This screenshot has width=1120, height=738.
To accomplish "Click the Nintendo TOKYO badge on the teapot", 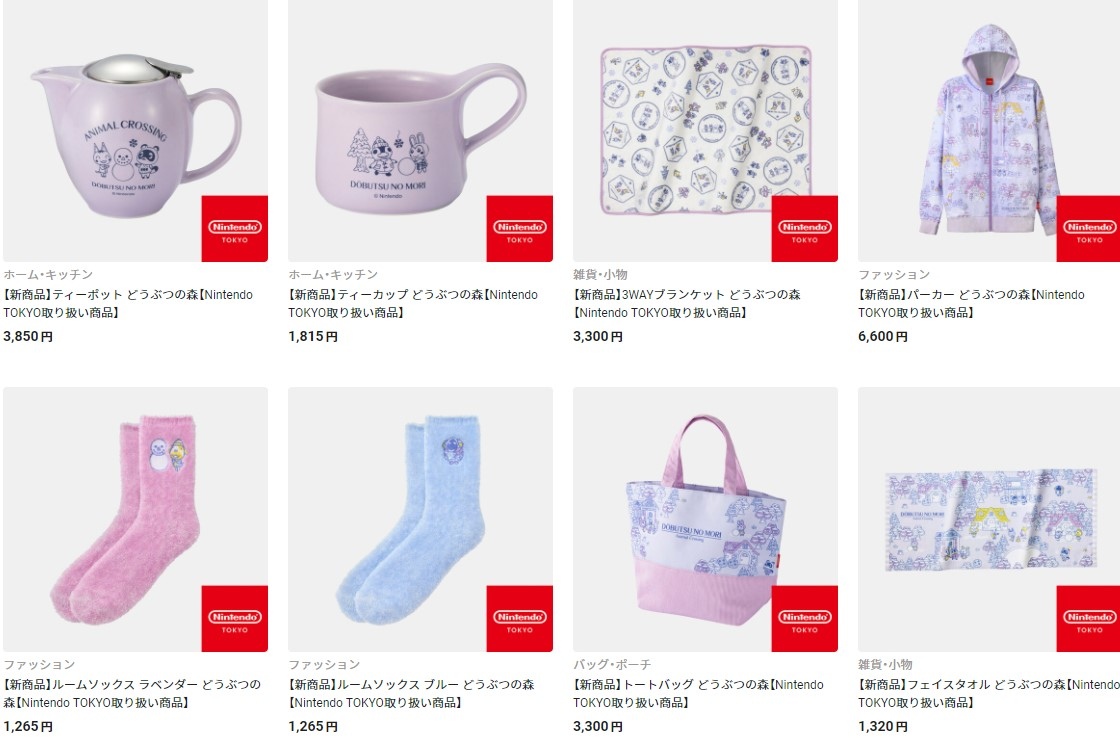I will (234, 229).
